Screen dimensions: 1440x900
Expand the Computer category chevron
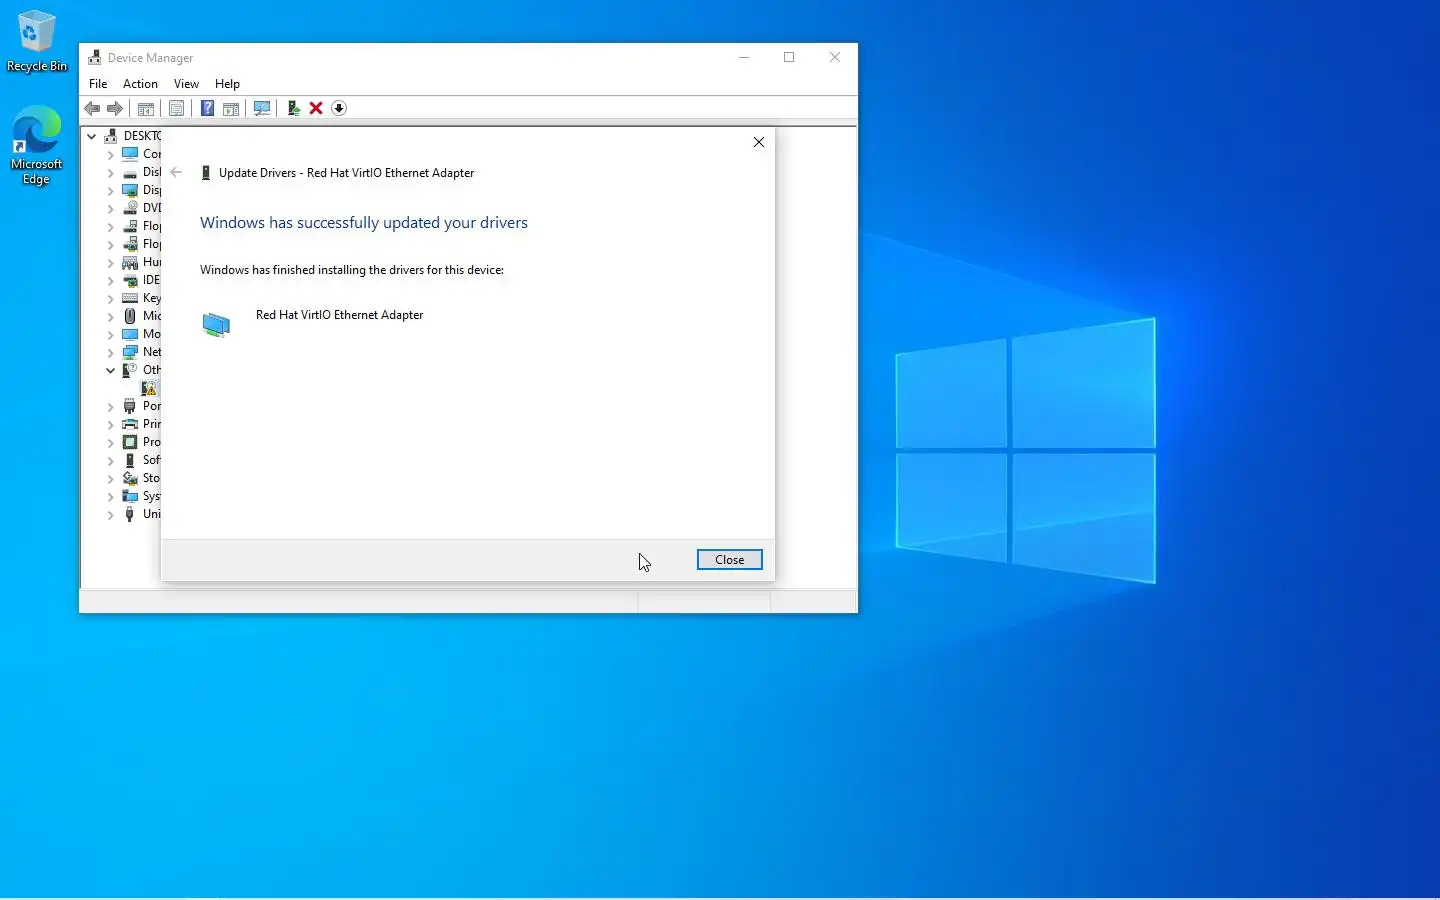111,155
